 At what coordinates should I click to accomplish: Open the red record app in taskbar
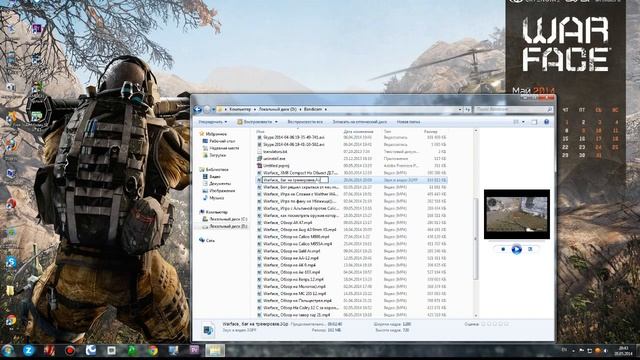coord(70,350)
